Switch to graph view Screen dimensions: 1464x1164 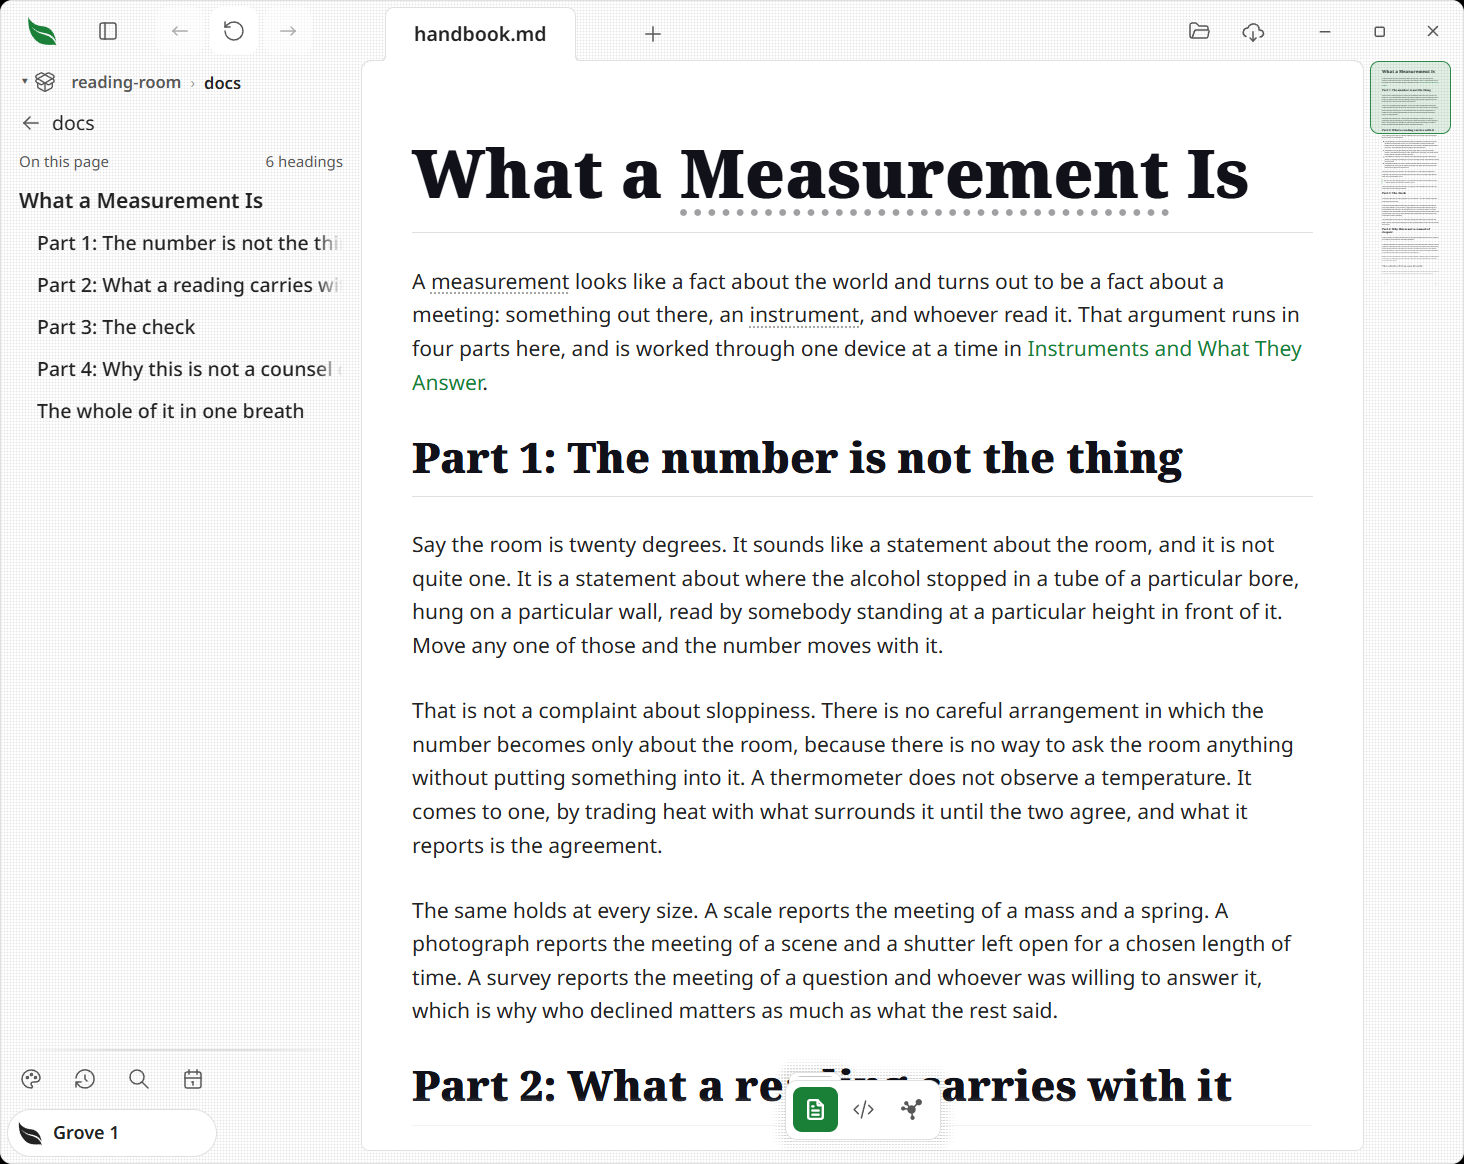click(911, 1110)
